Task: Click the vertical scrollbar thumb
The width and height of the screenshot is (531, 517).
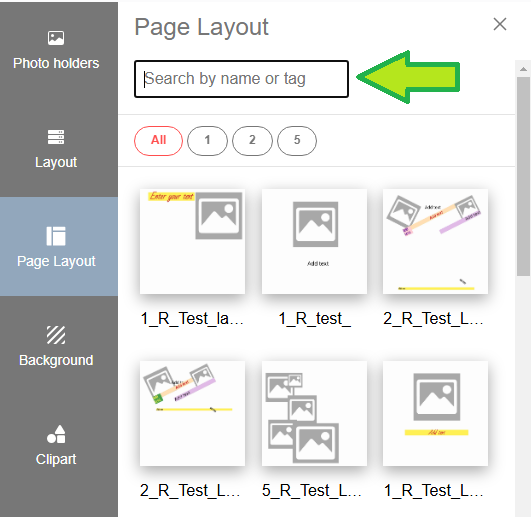Action: (x=523, y=176)
